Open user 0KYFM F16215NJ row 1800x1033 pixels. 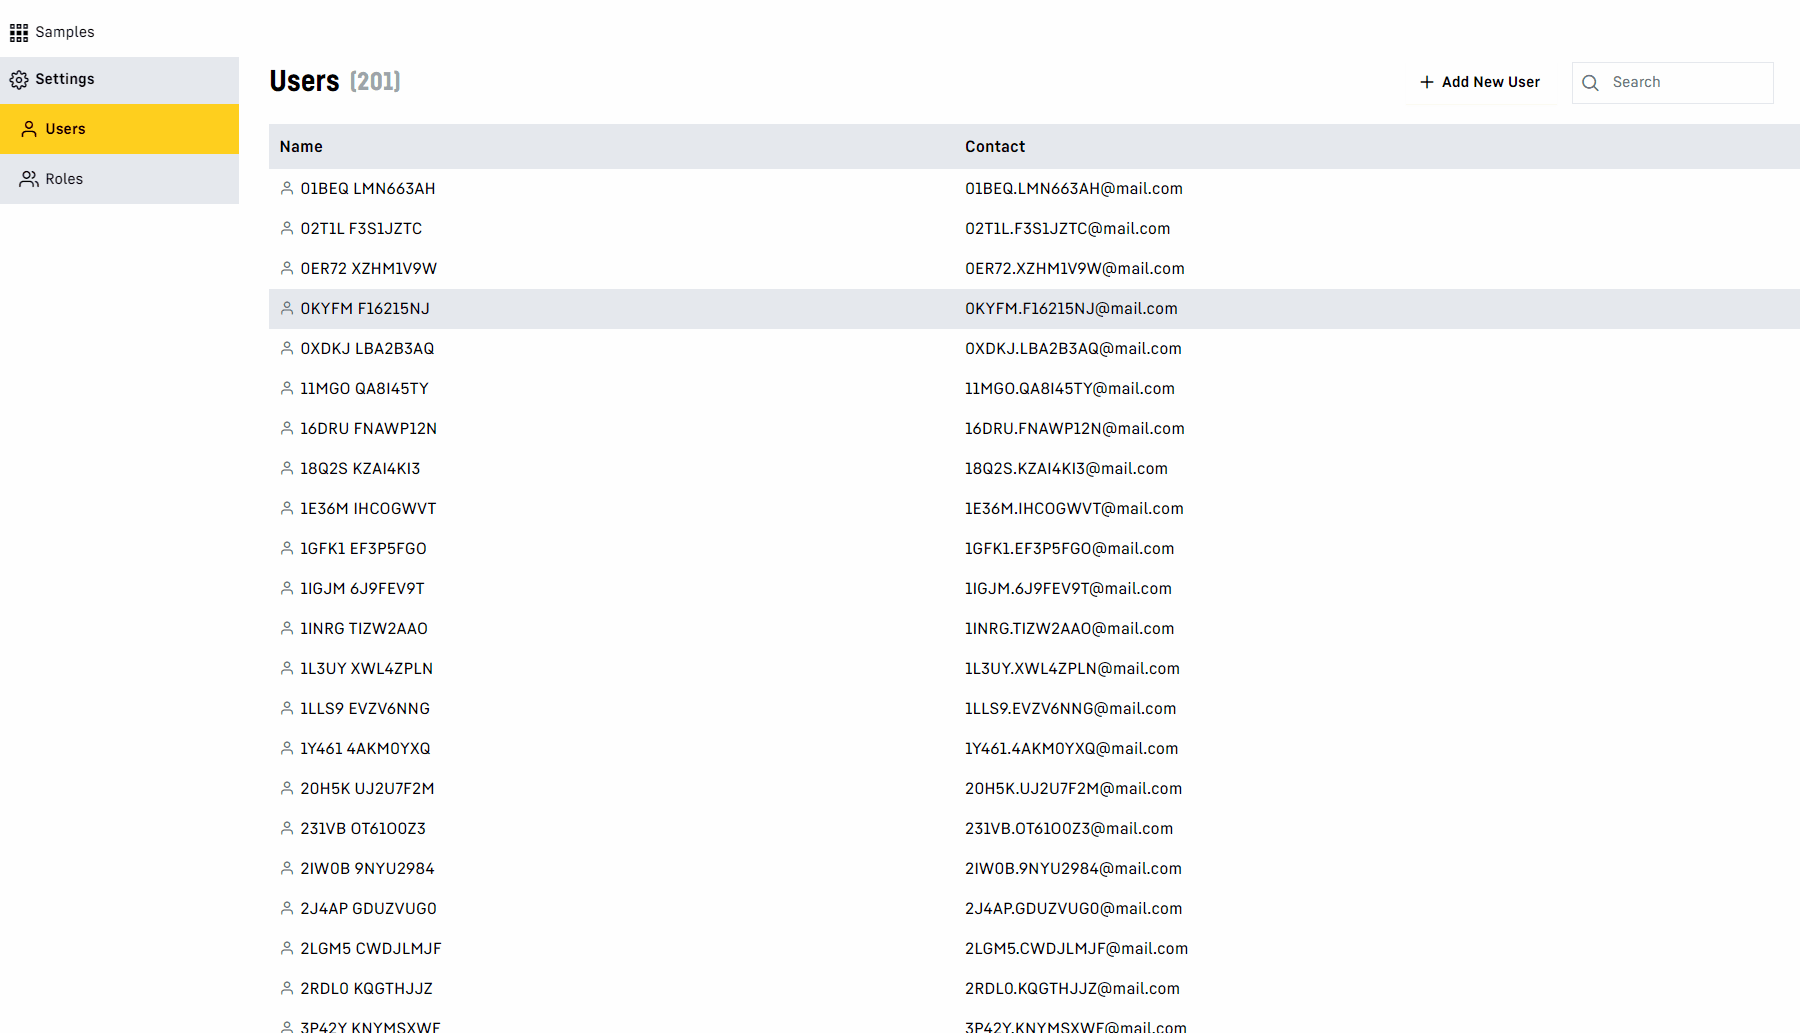pyautogui.click(x=365, y=309)
